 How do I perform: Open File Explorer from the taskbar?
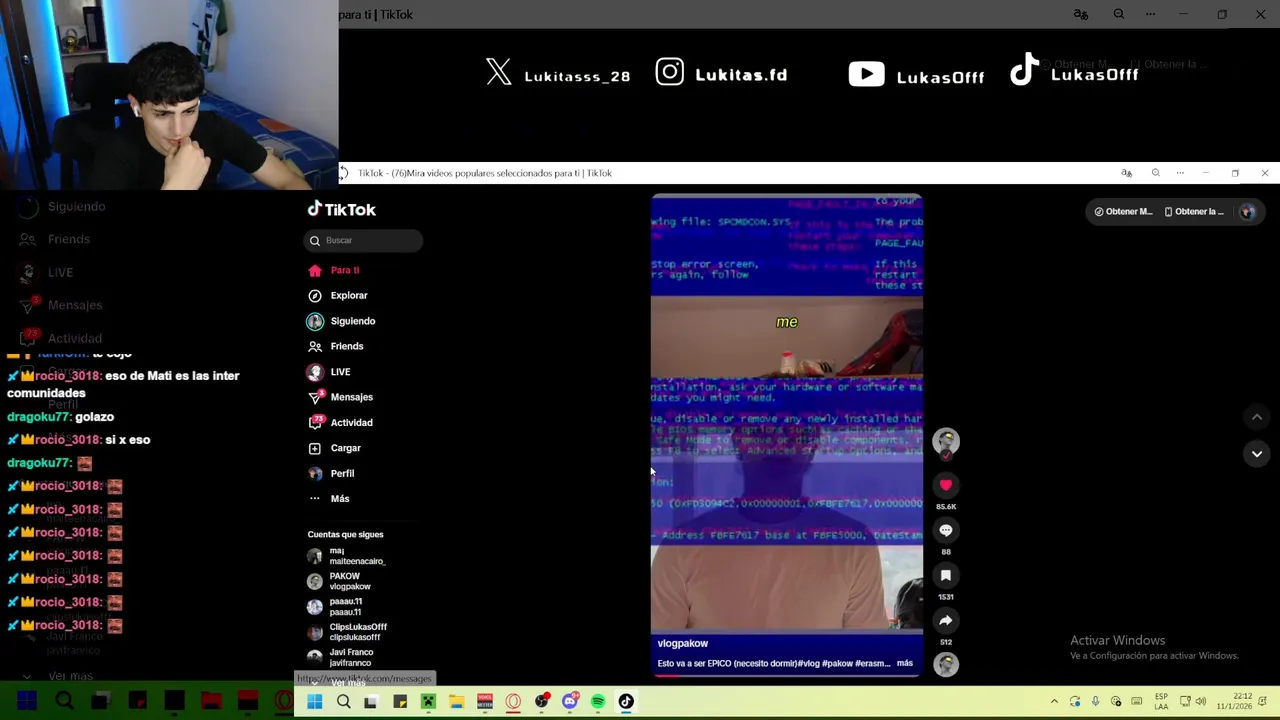tap(456, 702)
